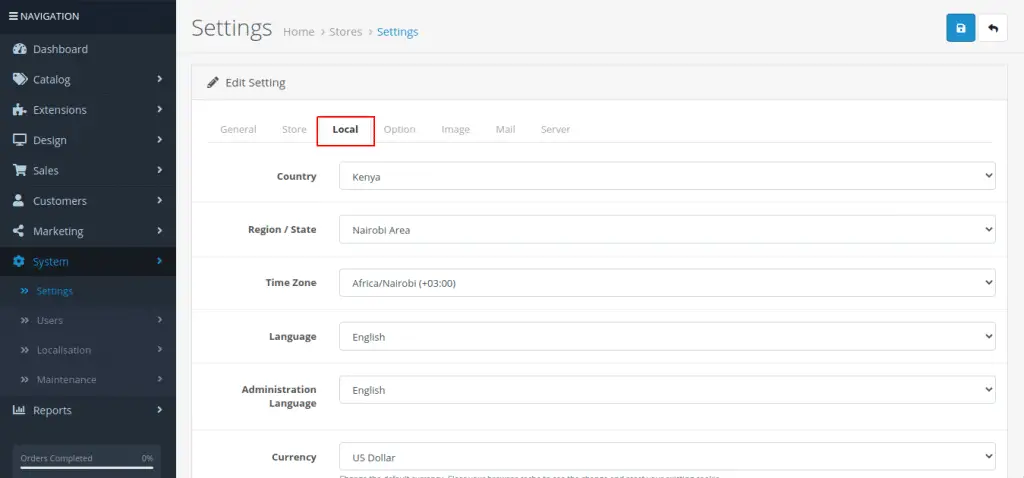Click the Extensions puzzle-piece icon
Screen dimensions: 1024x478
coord(20,110)
